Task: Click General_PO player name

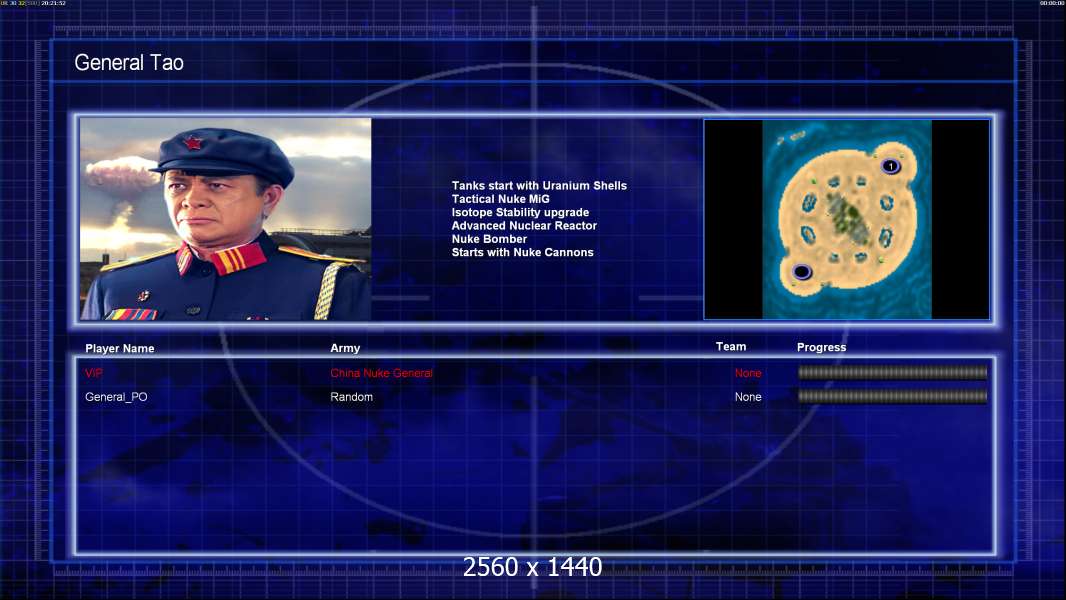Action: (116, 397)
